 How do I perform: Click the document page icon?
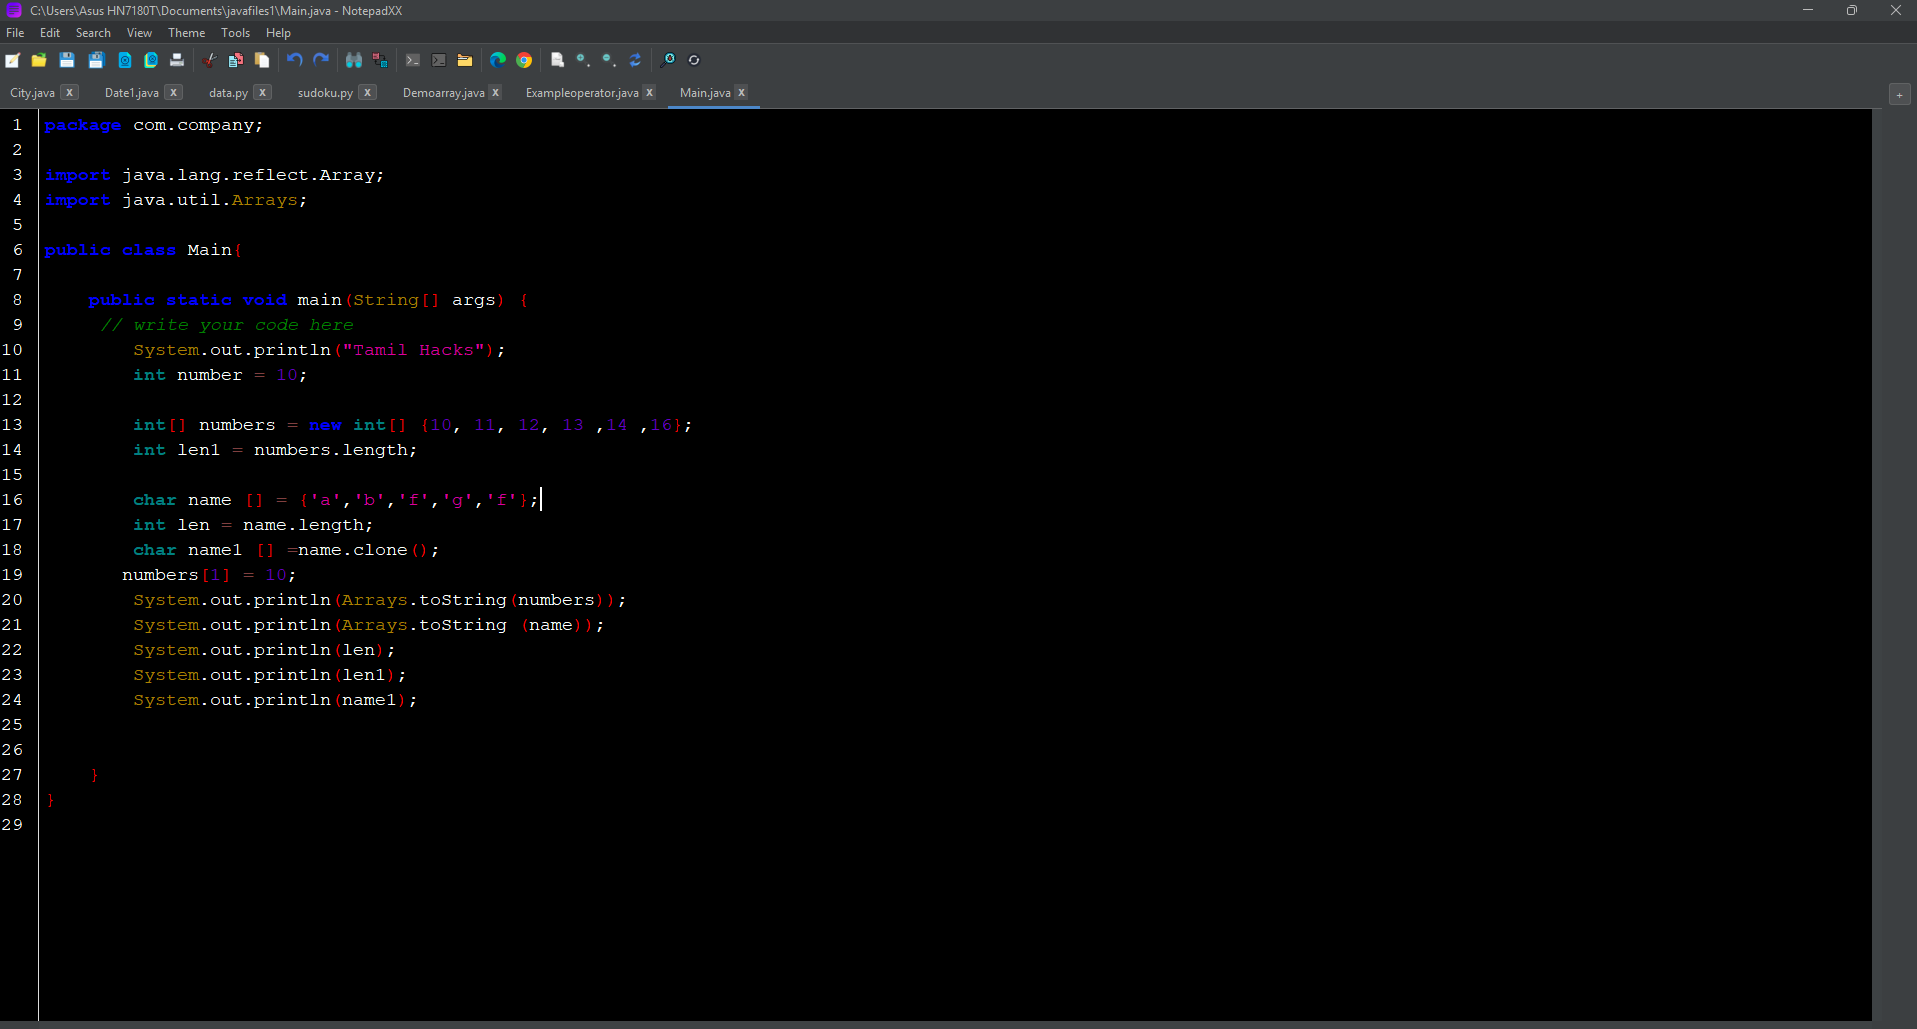557,60
